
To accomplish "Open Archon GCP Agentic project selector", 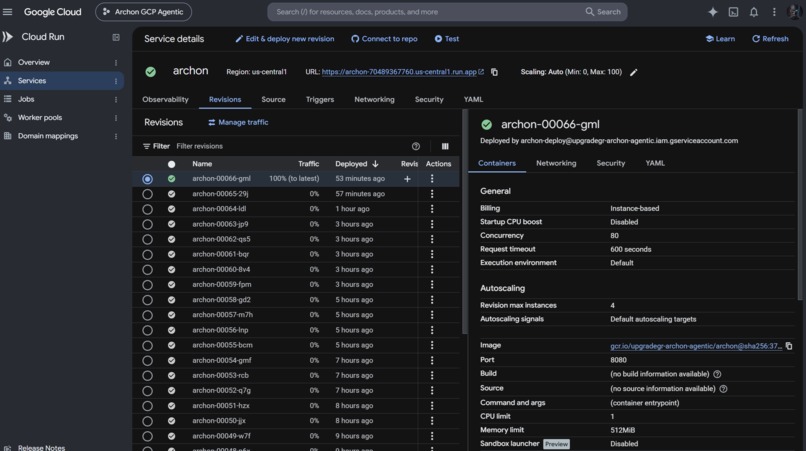I will click(x=143, y=12).
